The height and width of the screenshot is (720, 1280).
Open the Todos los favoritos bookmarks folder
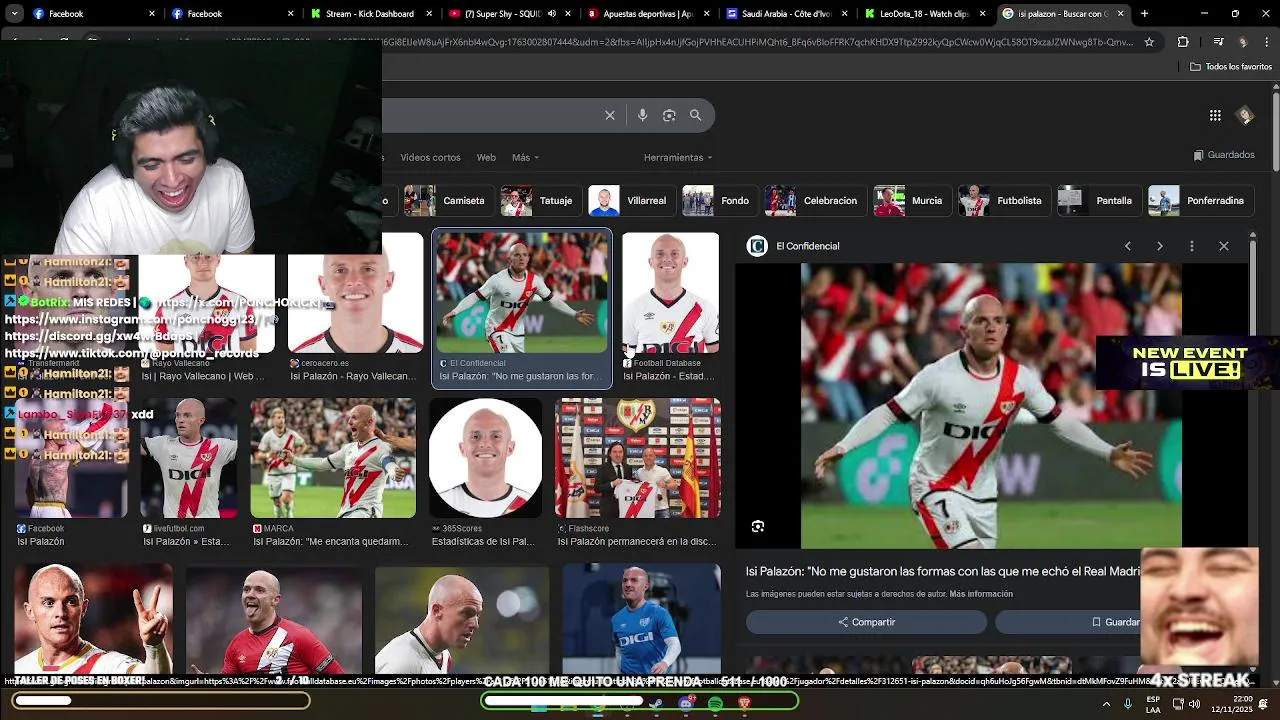1230,67
